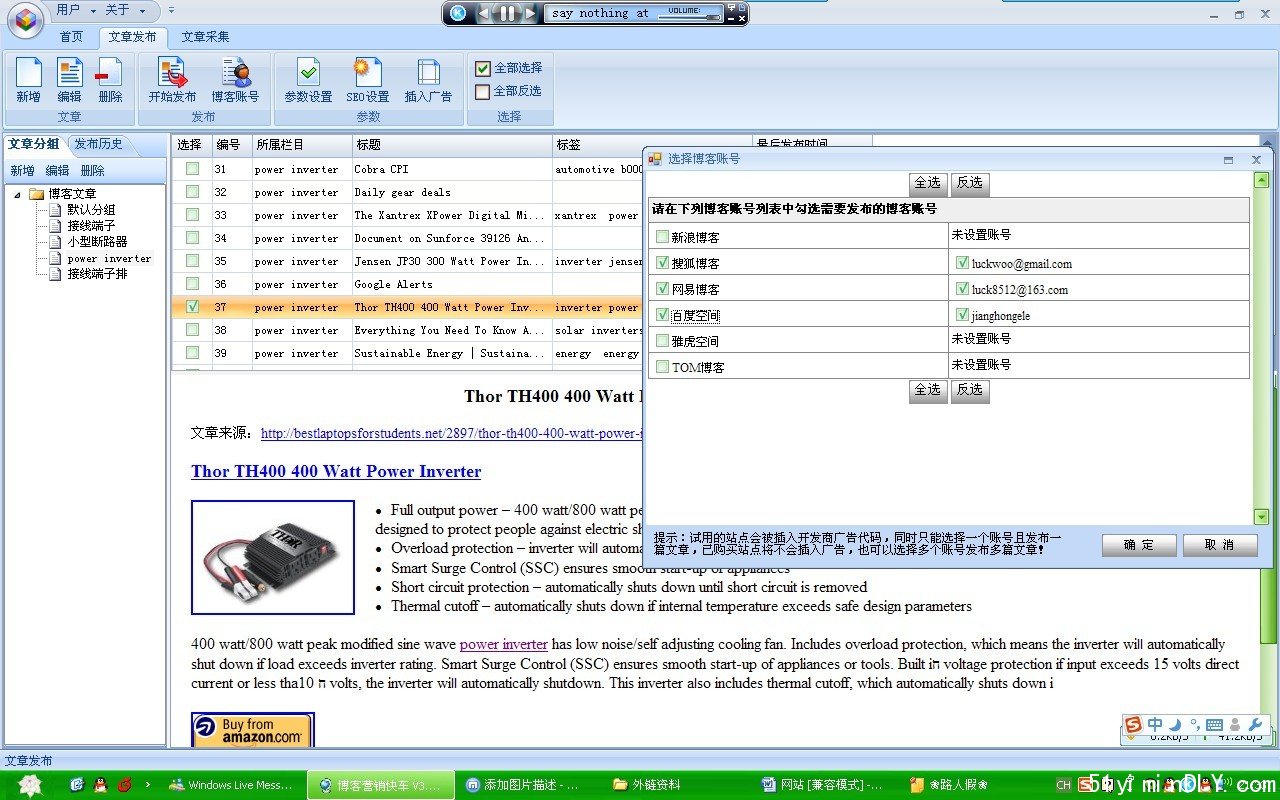This screenshot has width=1280, height=800.
Task: Check the 全部反选 checkbox in ribbon
Action: coord(483,91)
